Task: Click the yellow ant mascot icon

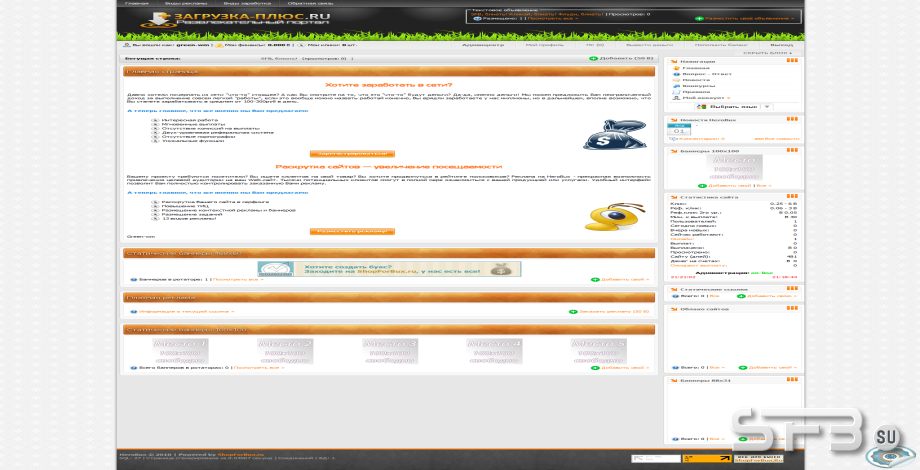Action: point(614,217)
